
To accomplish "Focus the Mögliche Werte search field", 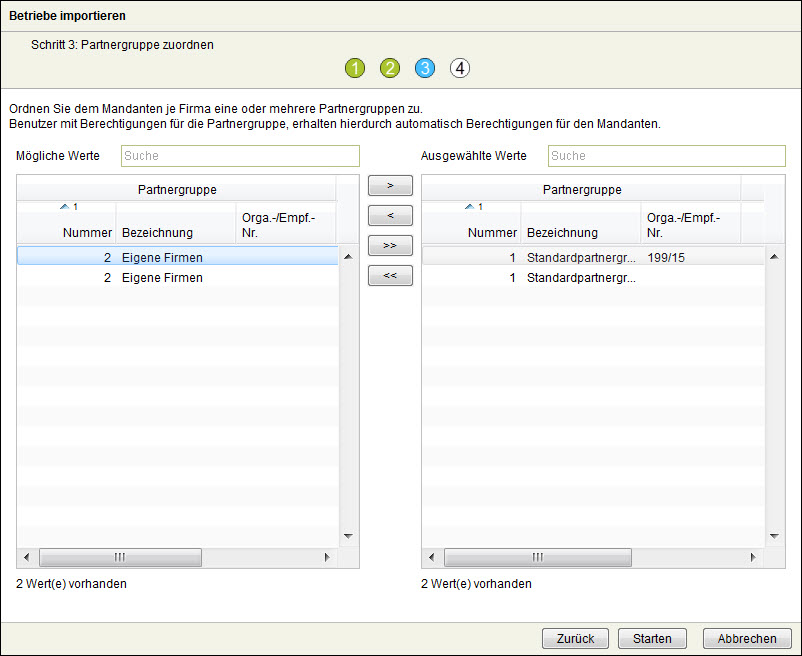I will [x=240, y=156].
